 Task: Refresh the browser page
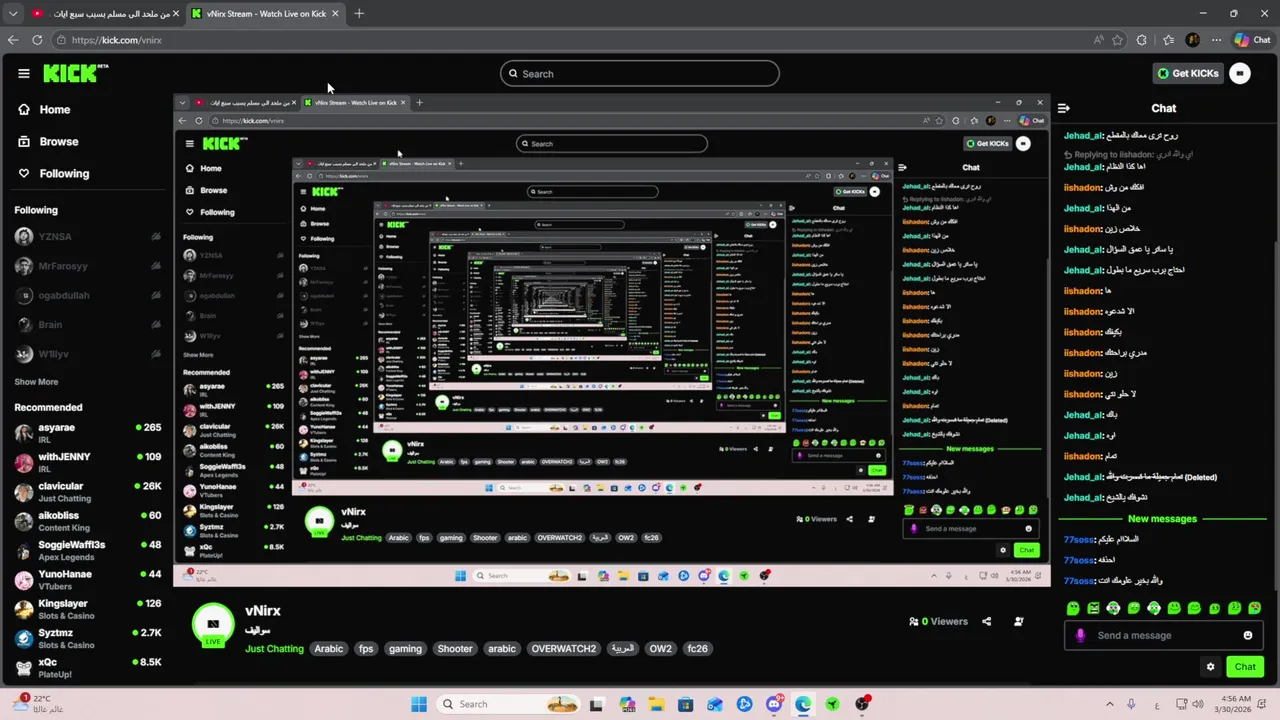(x=37, y=40)
